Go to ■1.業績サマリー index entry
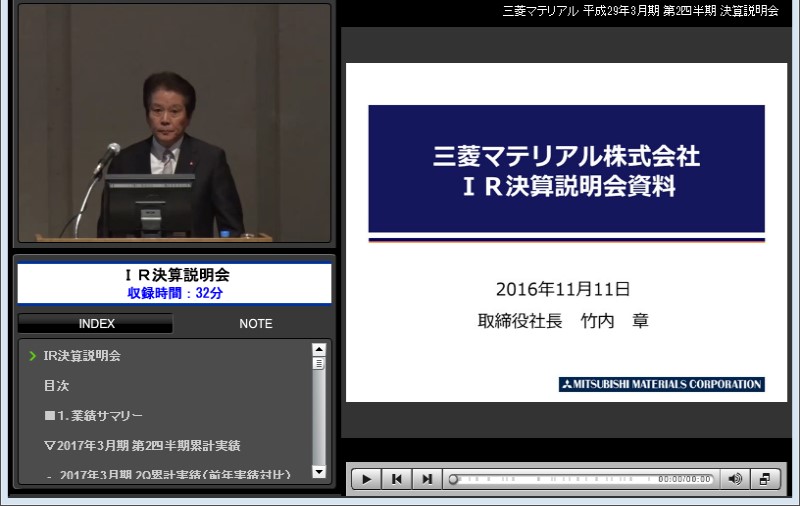This screenshot has height=506, width=800. tap(93, 416)
